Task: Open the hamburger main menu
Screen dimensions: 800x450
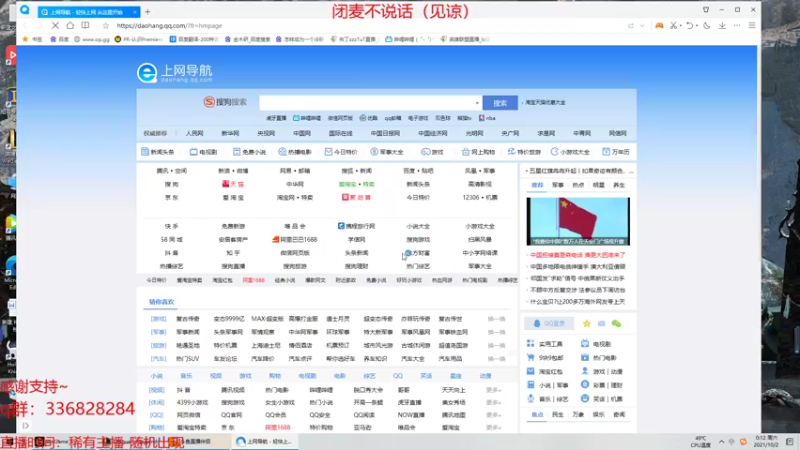Action: coord(752,26)
